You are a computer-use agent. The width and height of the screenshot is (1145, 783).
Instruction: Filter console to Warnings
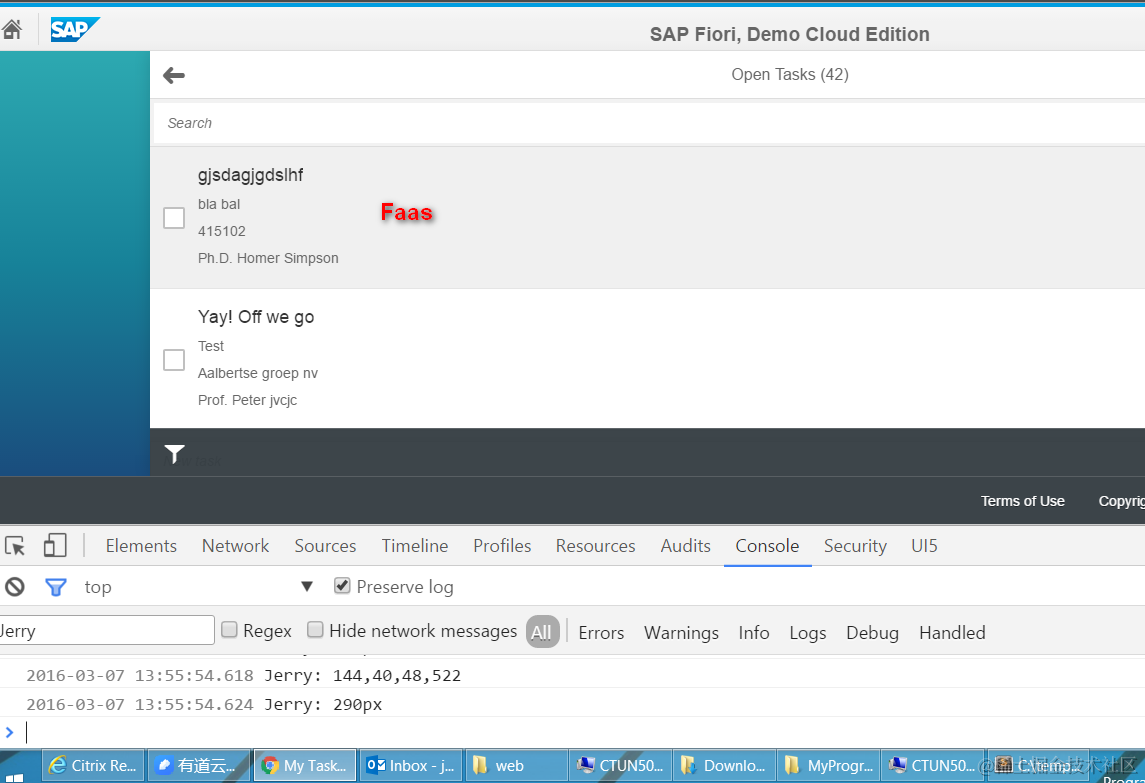click(681, 633)
